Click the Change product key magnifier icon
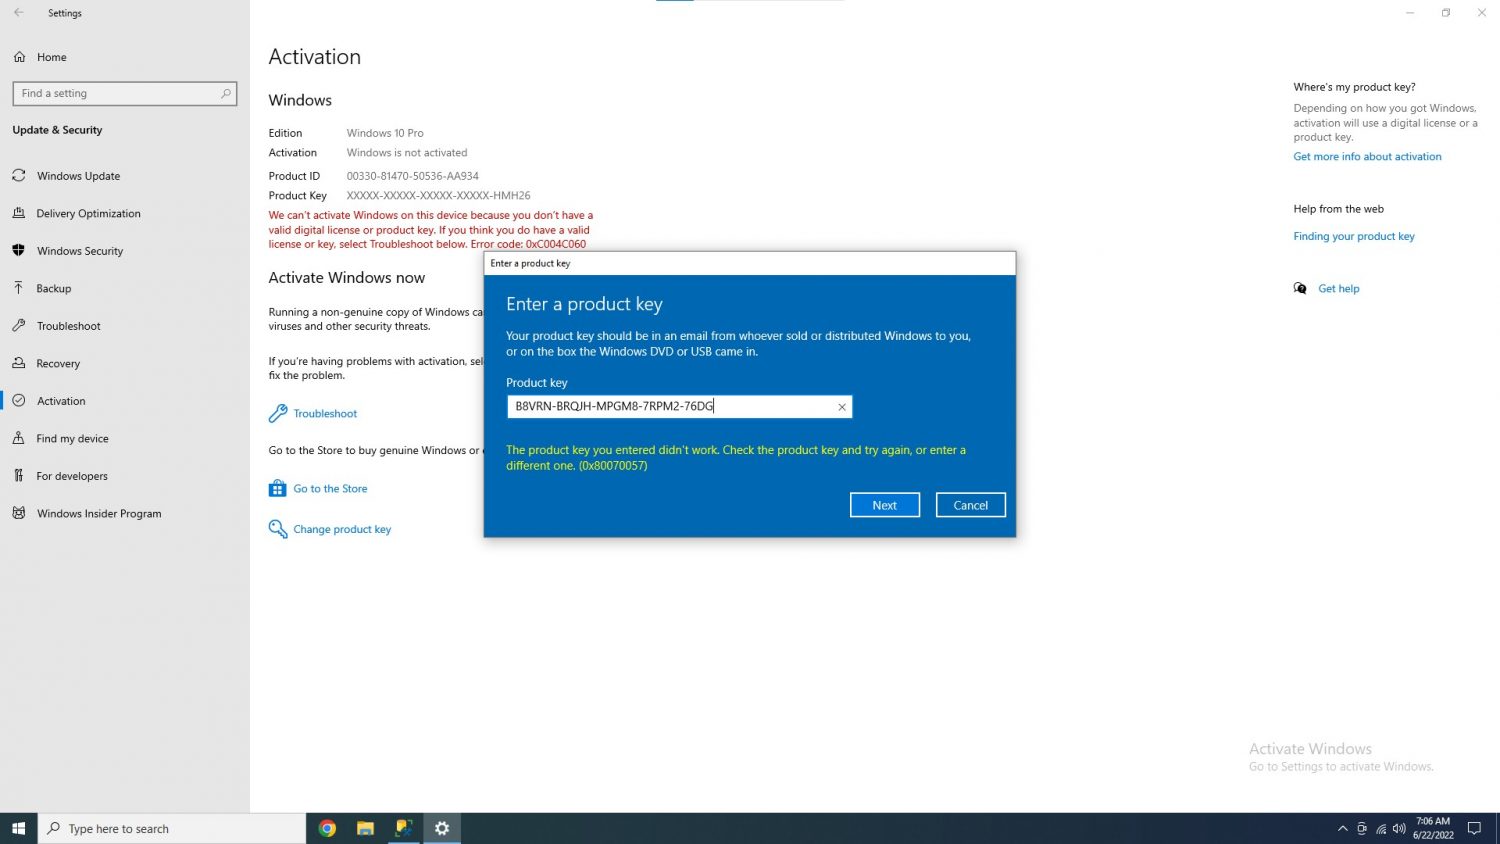 click(278, 529)
